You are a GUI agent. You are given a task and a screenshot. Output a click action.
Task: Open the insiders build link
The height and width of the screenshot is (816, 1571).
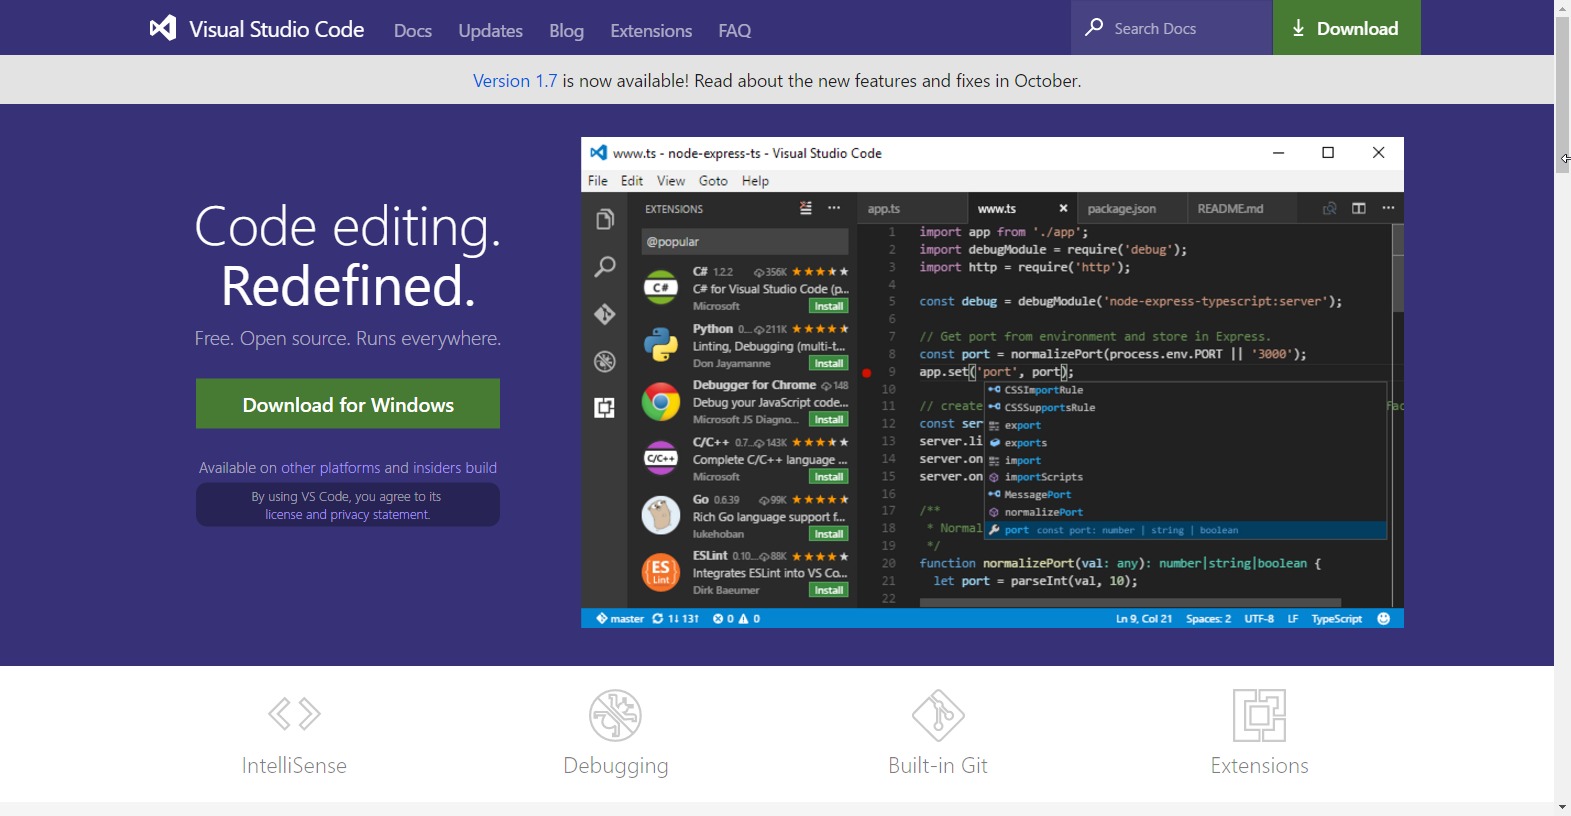(x=455, y=468)
